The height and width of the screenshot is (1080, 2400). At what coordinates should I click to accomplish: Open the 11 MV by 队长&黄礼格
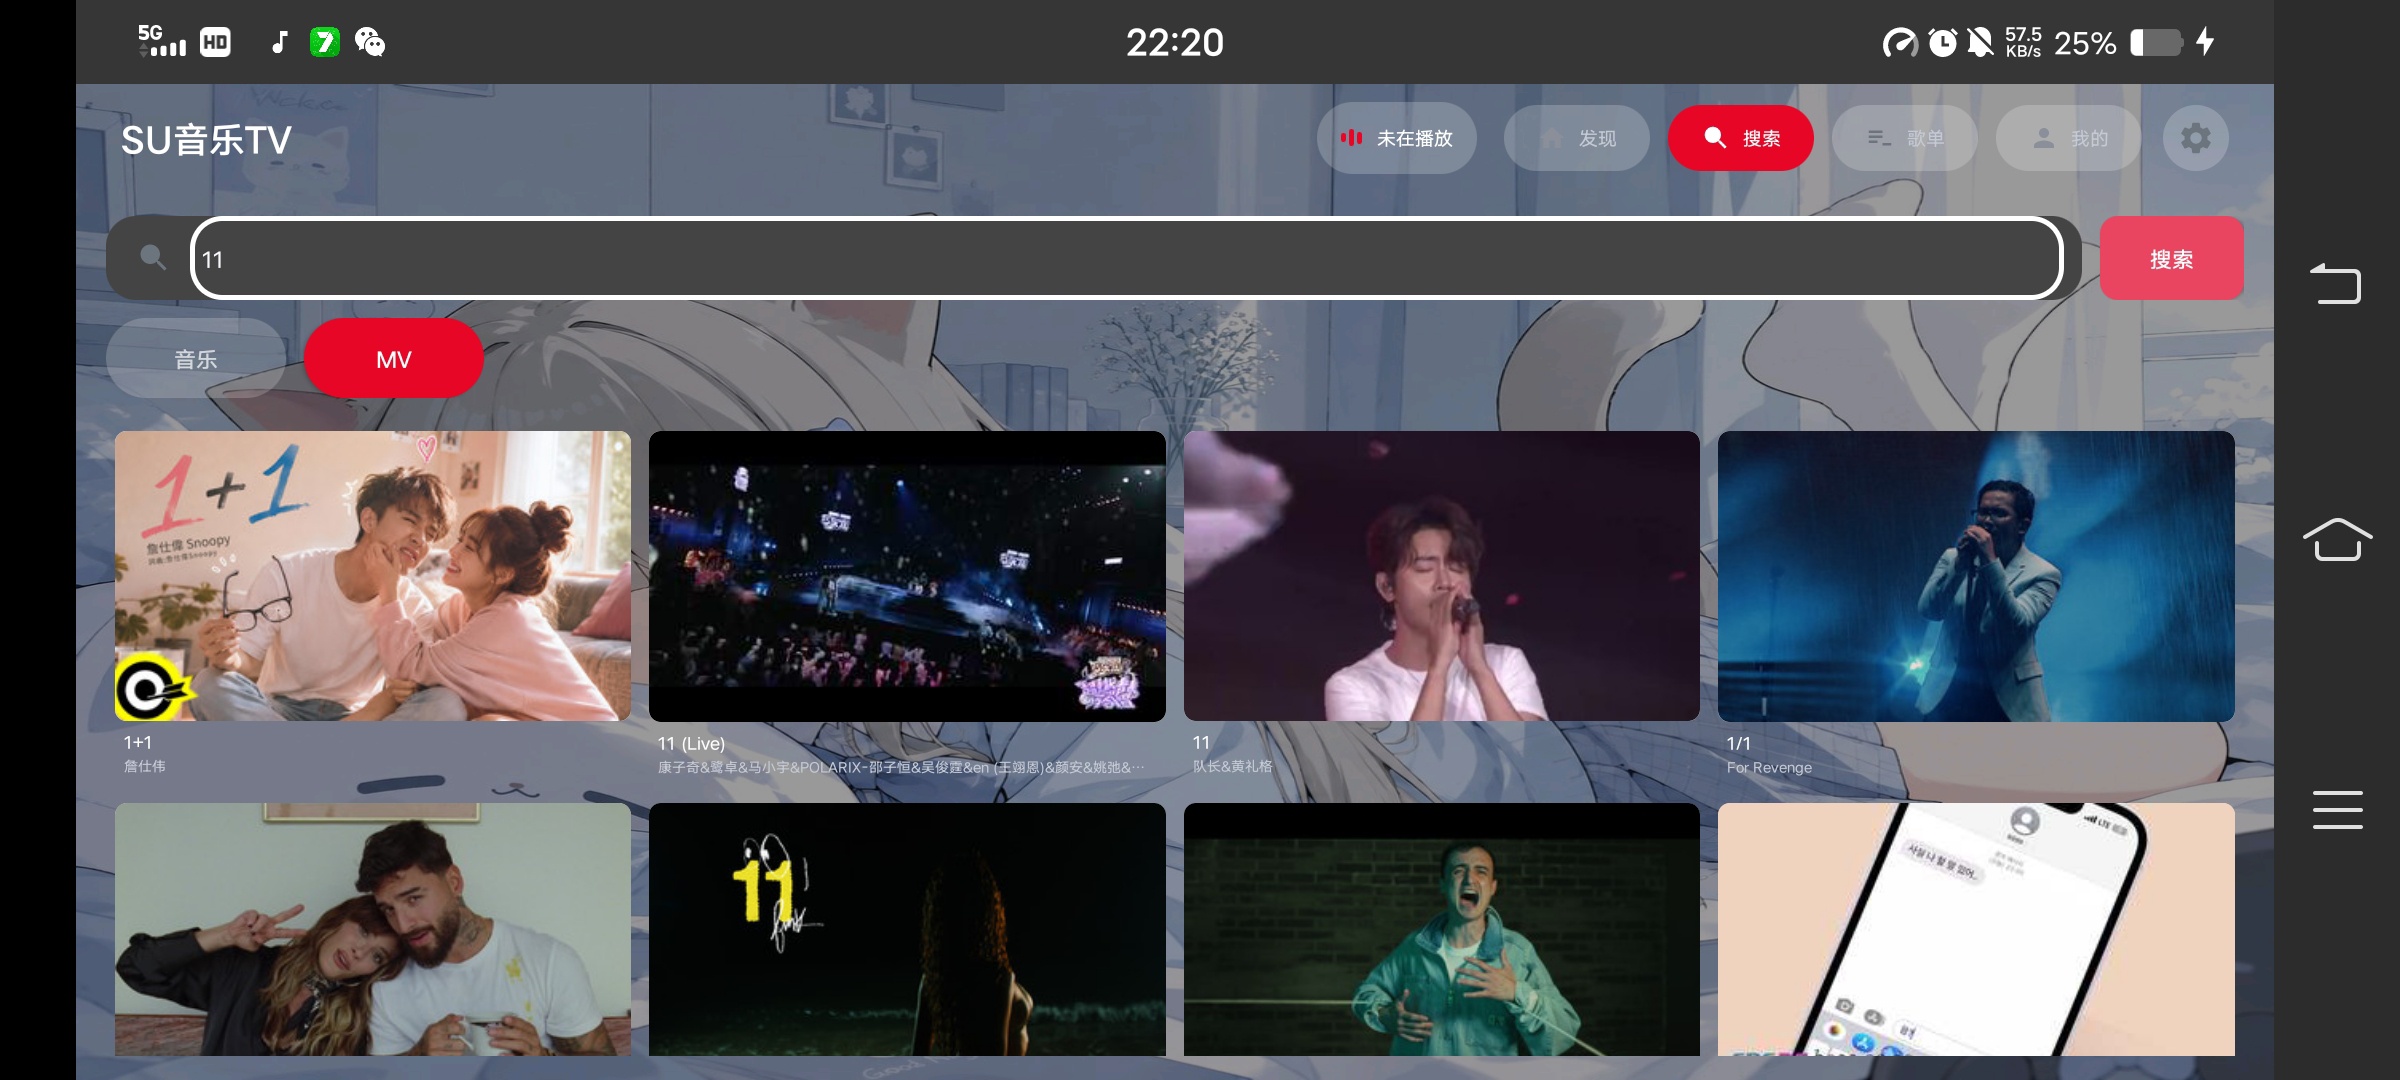point(1442,576)
